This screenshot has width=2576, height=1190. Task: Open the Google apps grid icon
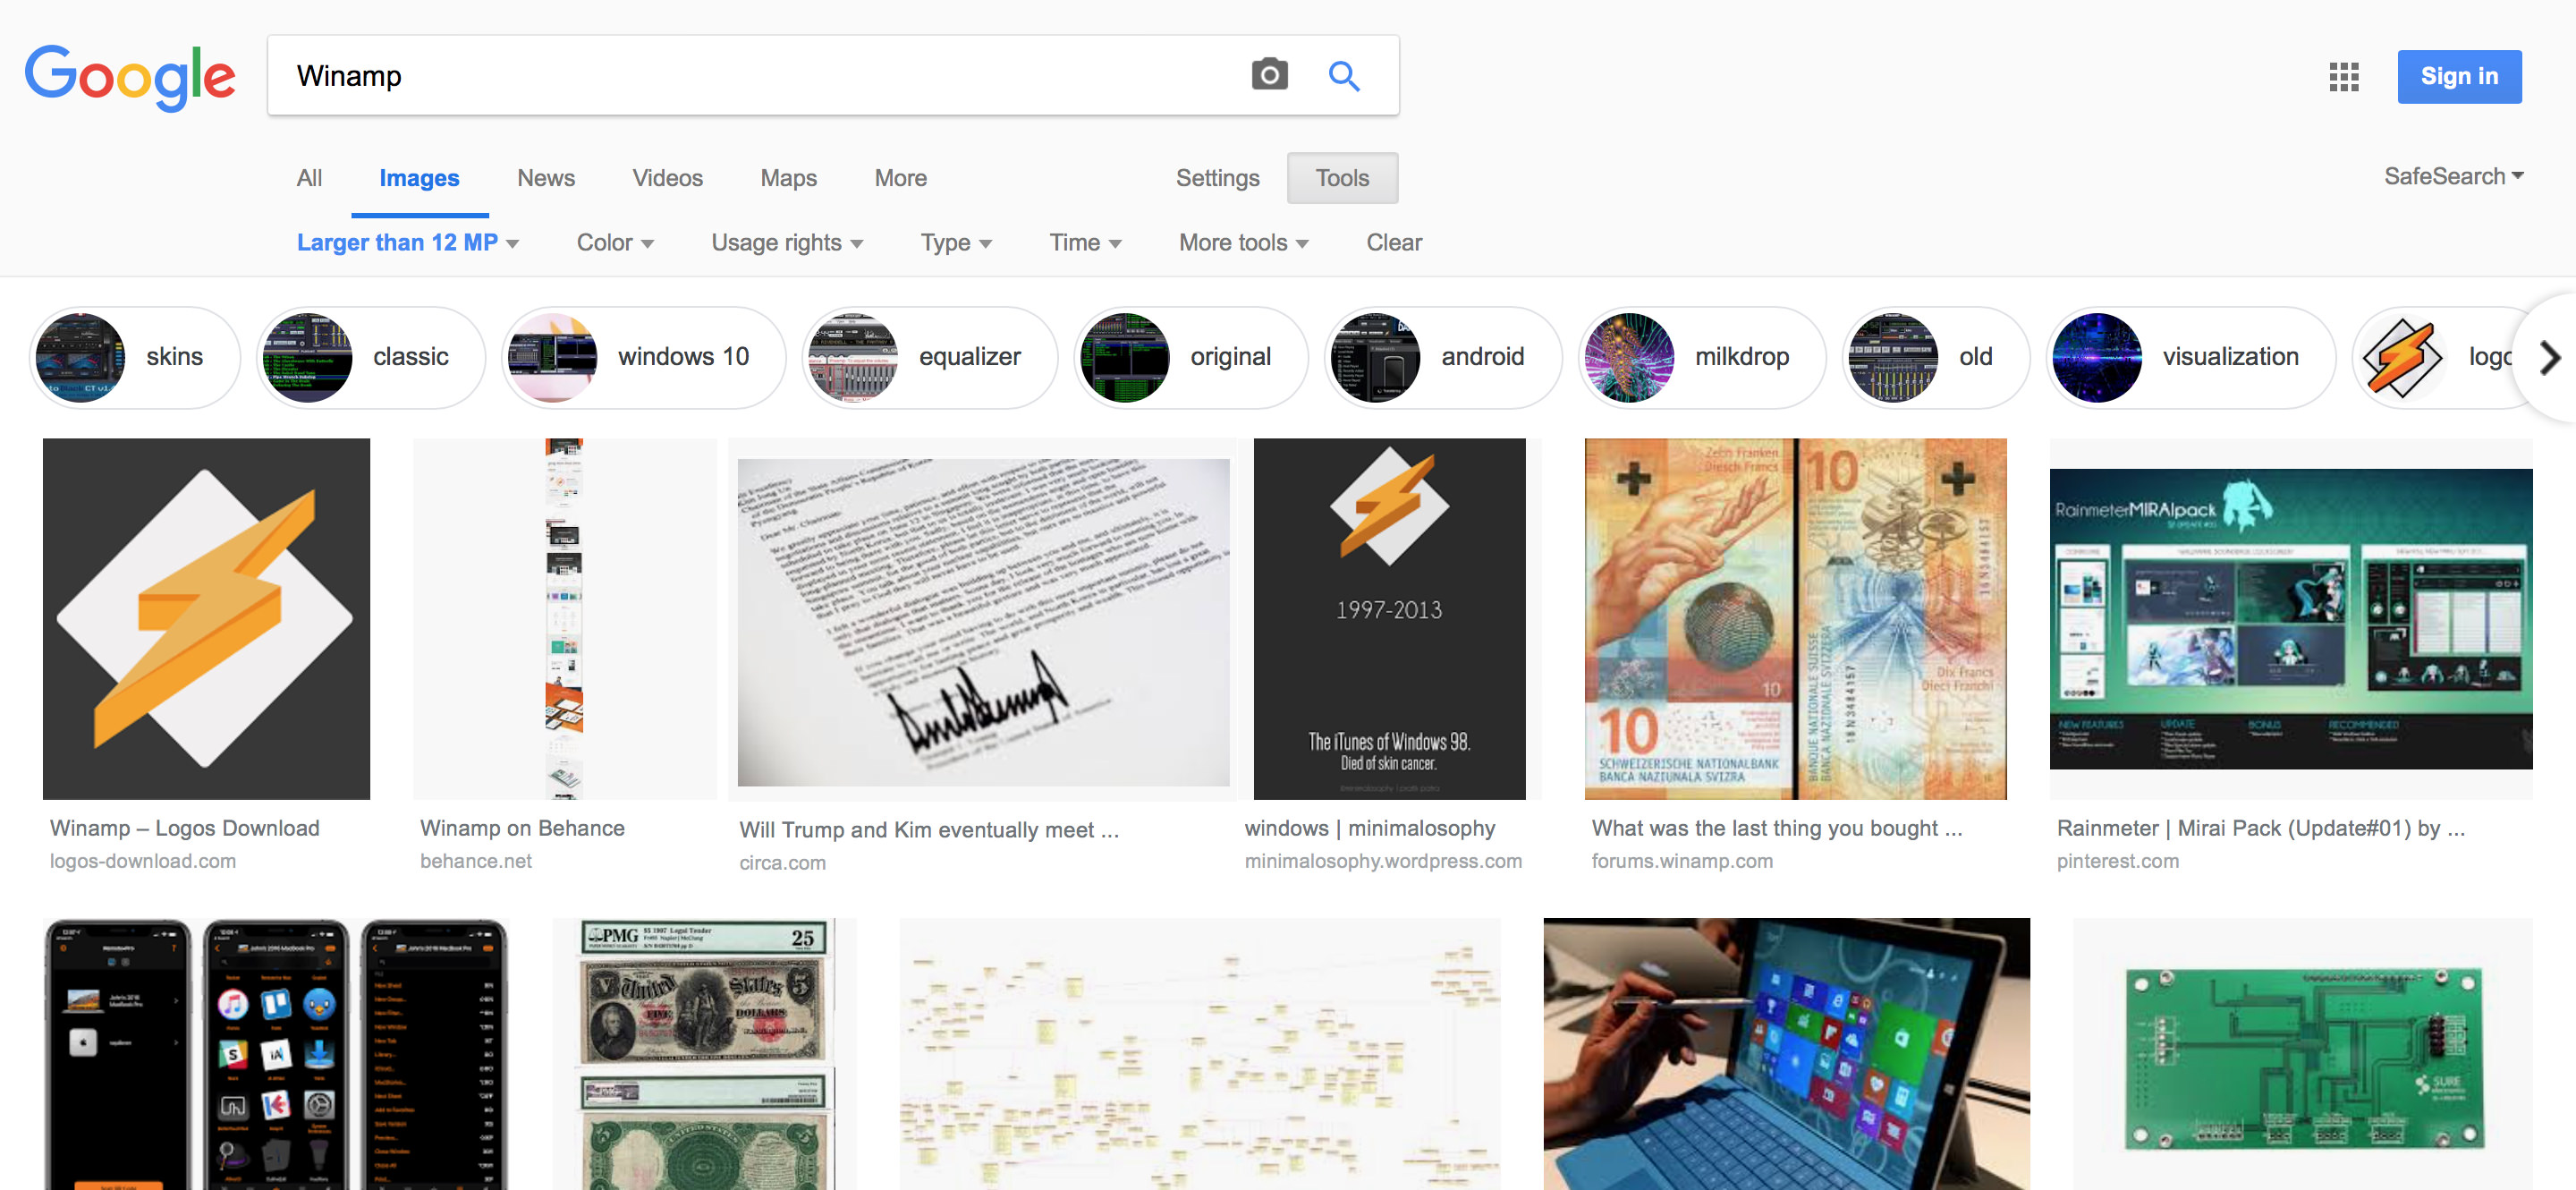point(2343,77)
